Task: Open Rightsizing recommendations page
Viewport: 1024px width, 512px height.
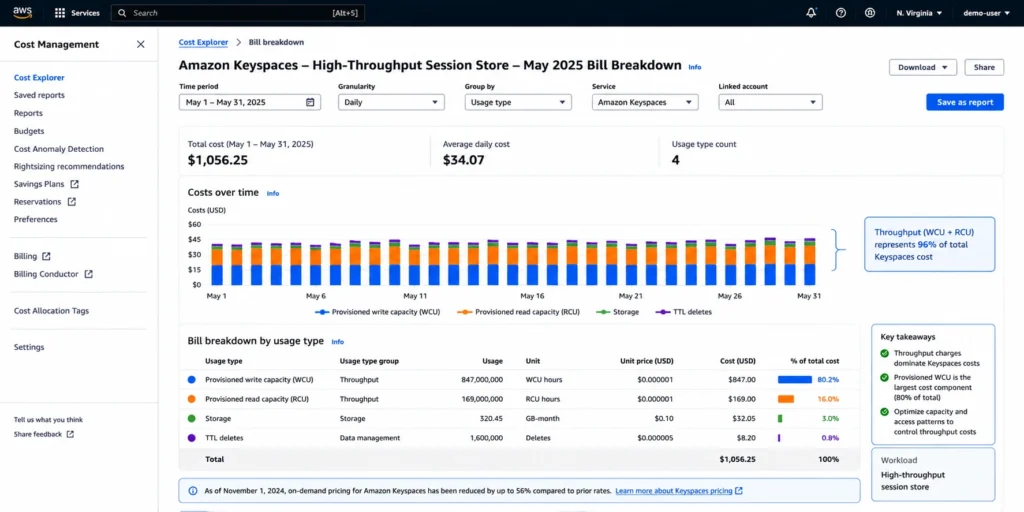Action: click(x=69, y=167)
